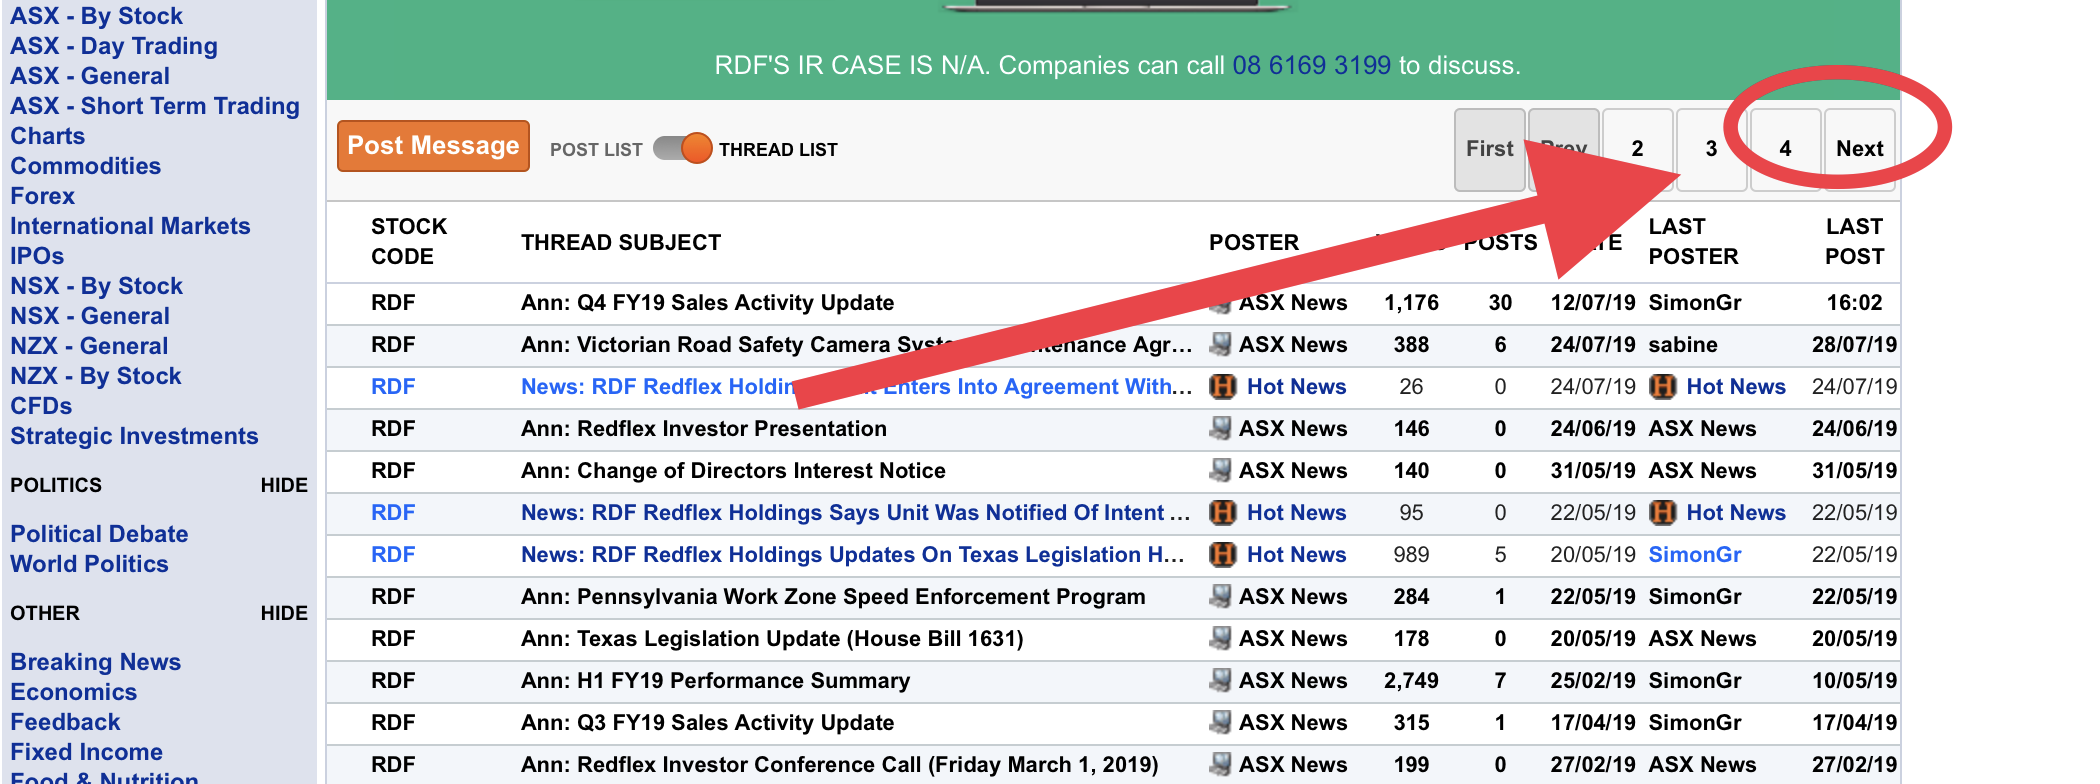This screenshot has height=784, width=2100.
Task: Click RDF stock code in Texas Legislation News row
Action: pos(393,555)
